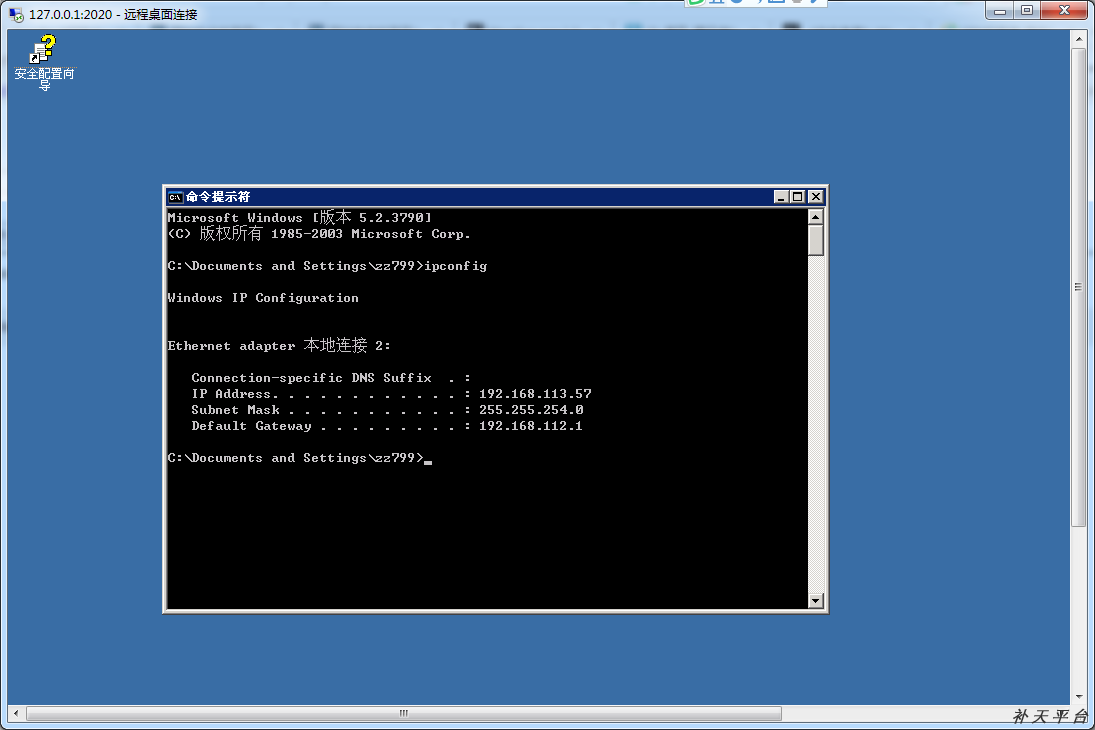1095x730 pixels.
Task: Click the last command prompt line with cursor
Action: 300,458
